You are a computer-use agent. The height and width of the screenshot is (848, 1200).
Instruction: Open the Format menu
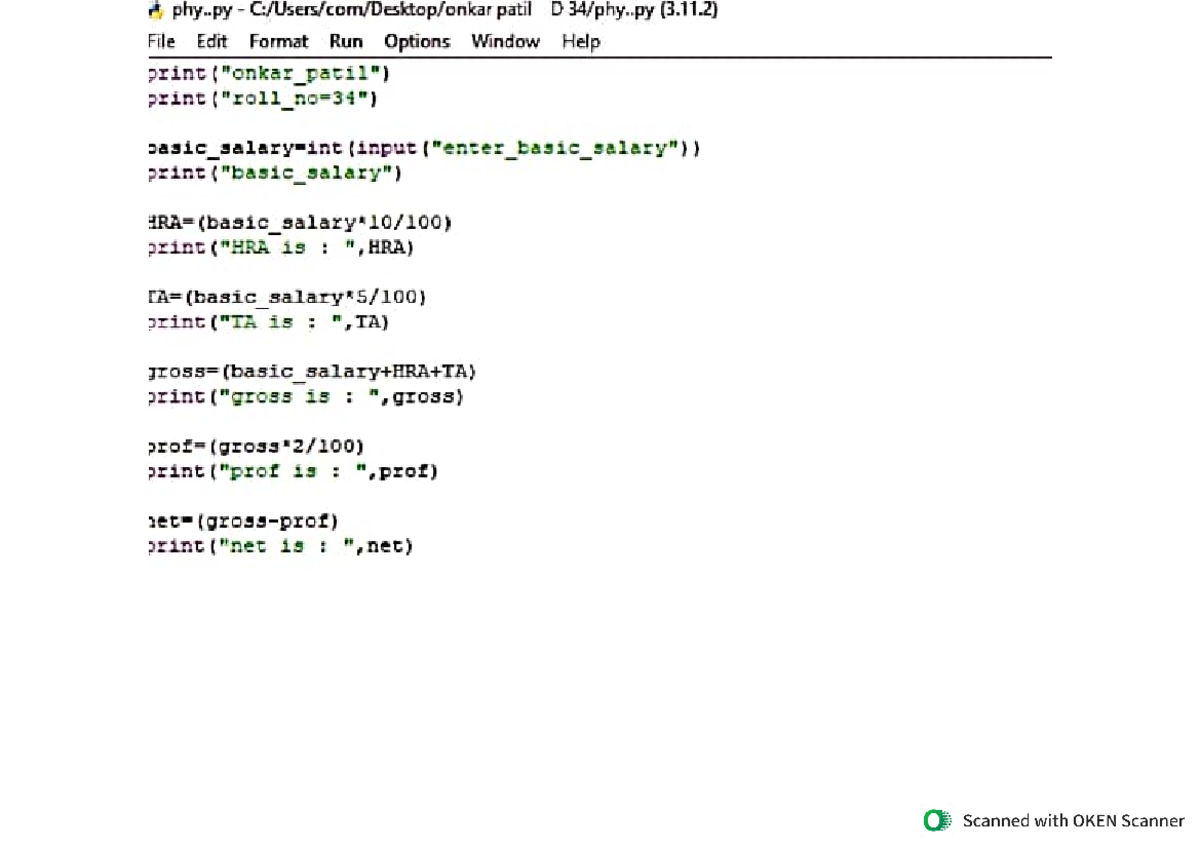(x=278, y=41)
